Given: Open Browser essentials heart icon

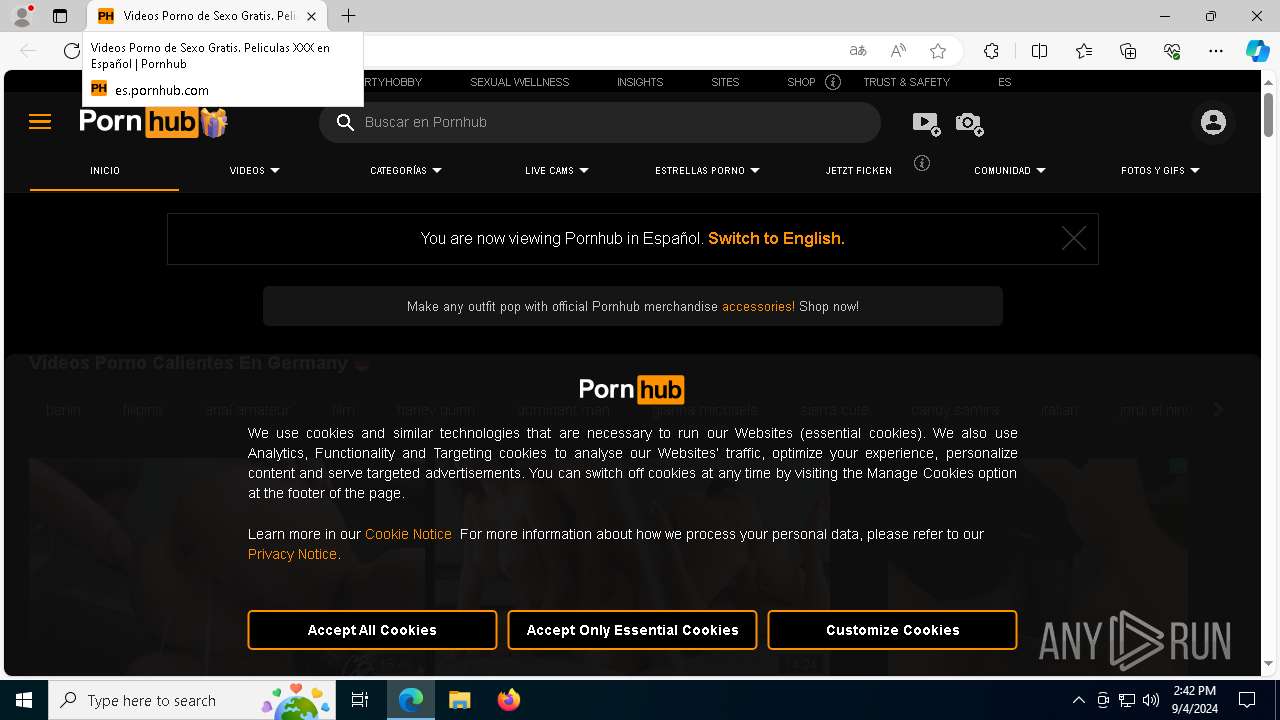Looking at the screenshot, I should pos(1172,51).
